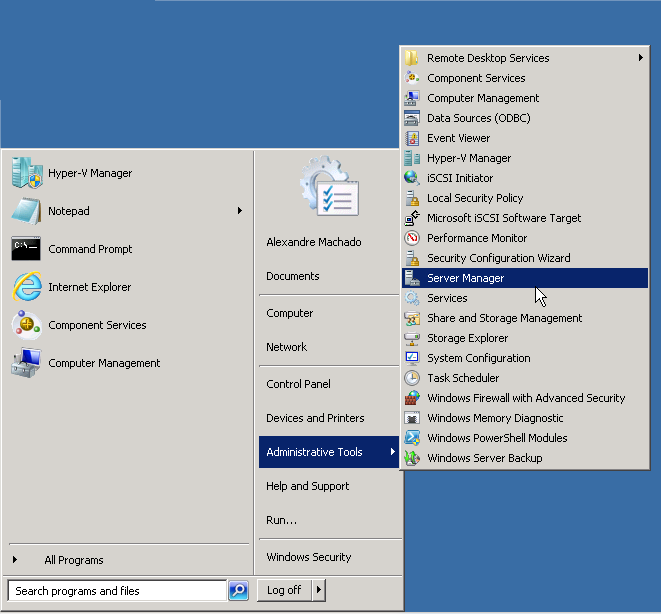Viewport: 661px width, 614px height.
Task: Click the Component Services icon in Administrative Tools
Action: pyautogui.click(x=412, y=78)
